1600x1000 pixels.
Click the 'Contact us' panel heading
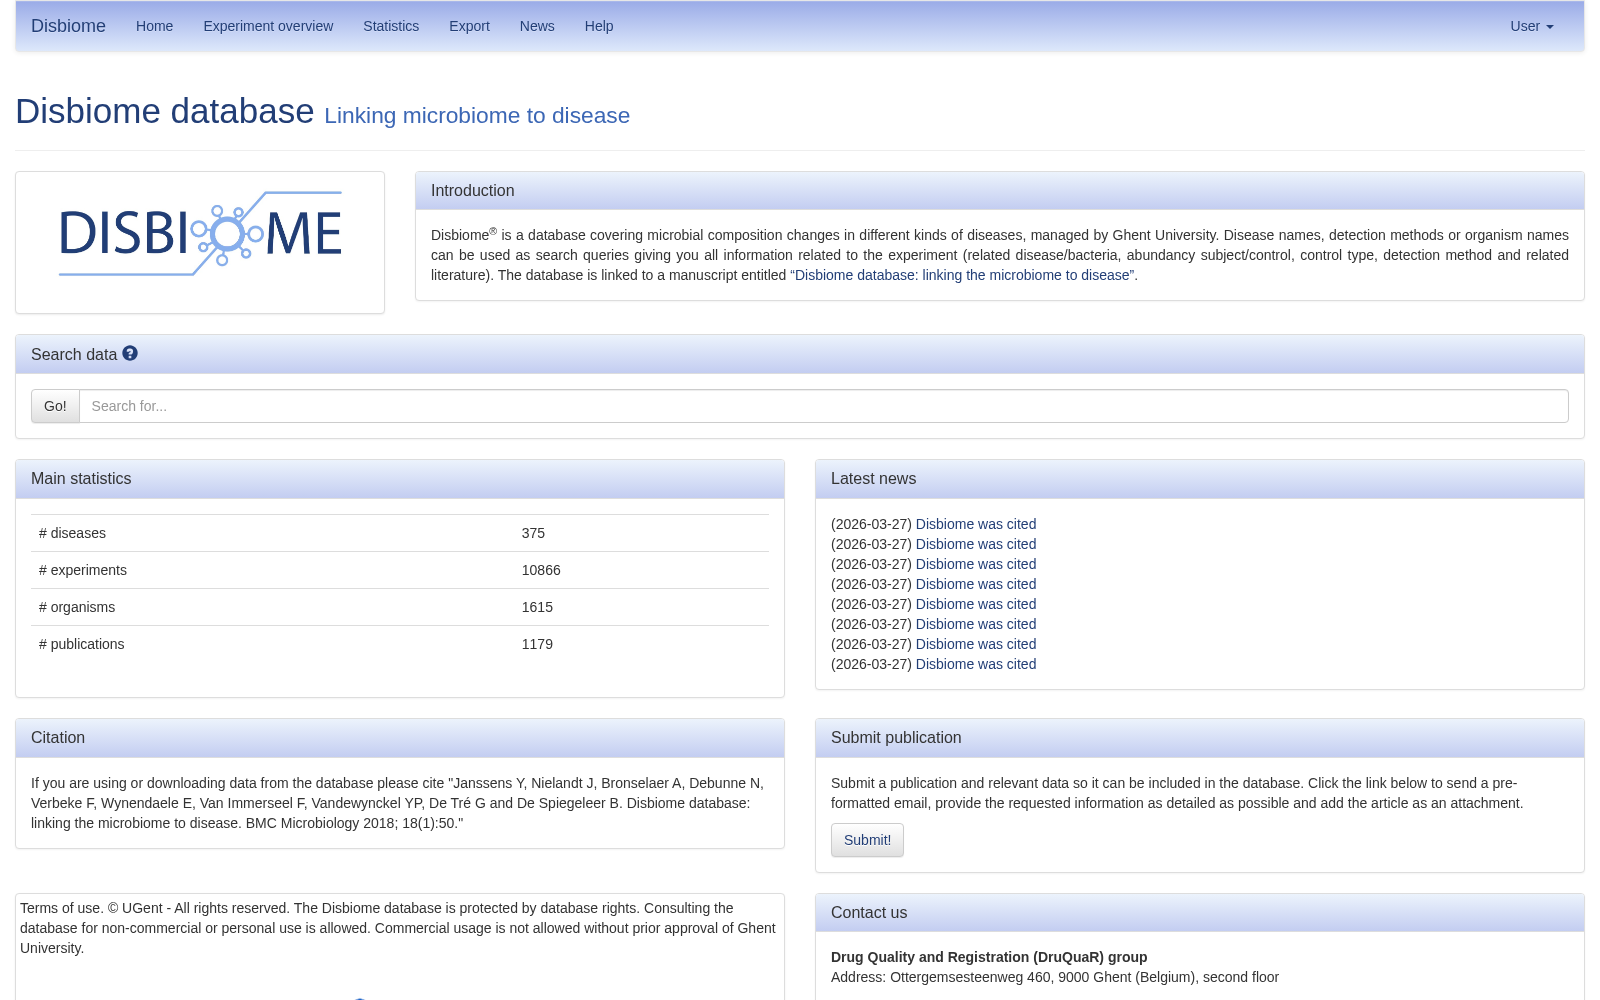(x=869, y=912)
